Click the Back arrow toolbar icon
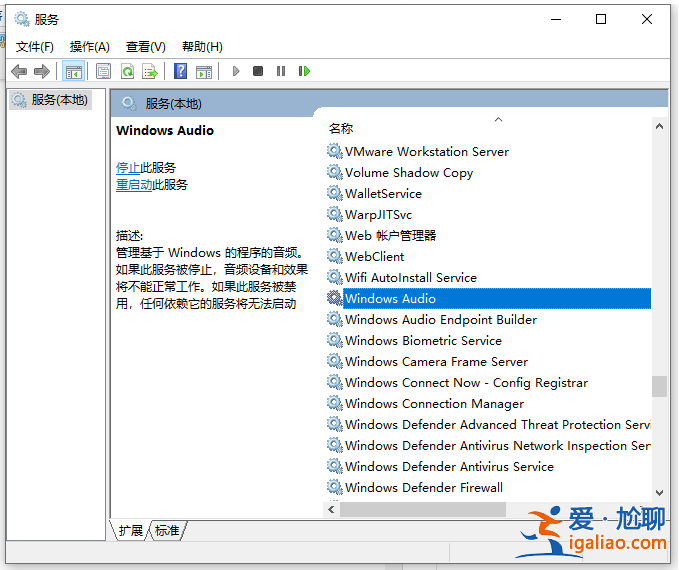The width and height of the screenshot is (679, 570). point(19,71)
